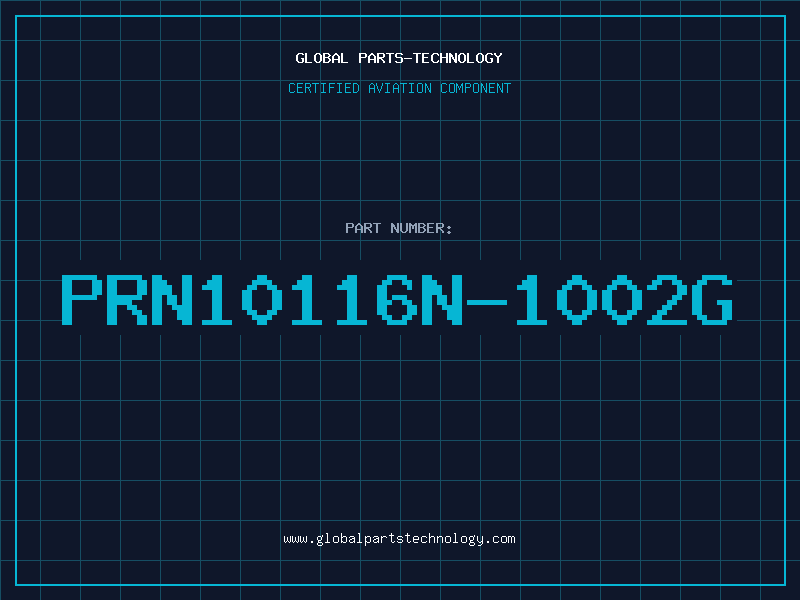Click the word COMPONENT in the subtitle
This screenshot has height=600, width=800.
[474, 88]
